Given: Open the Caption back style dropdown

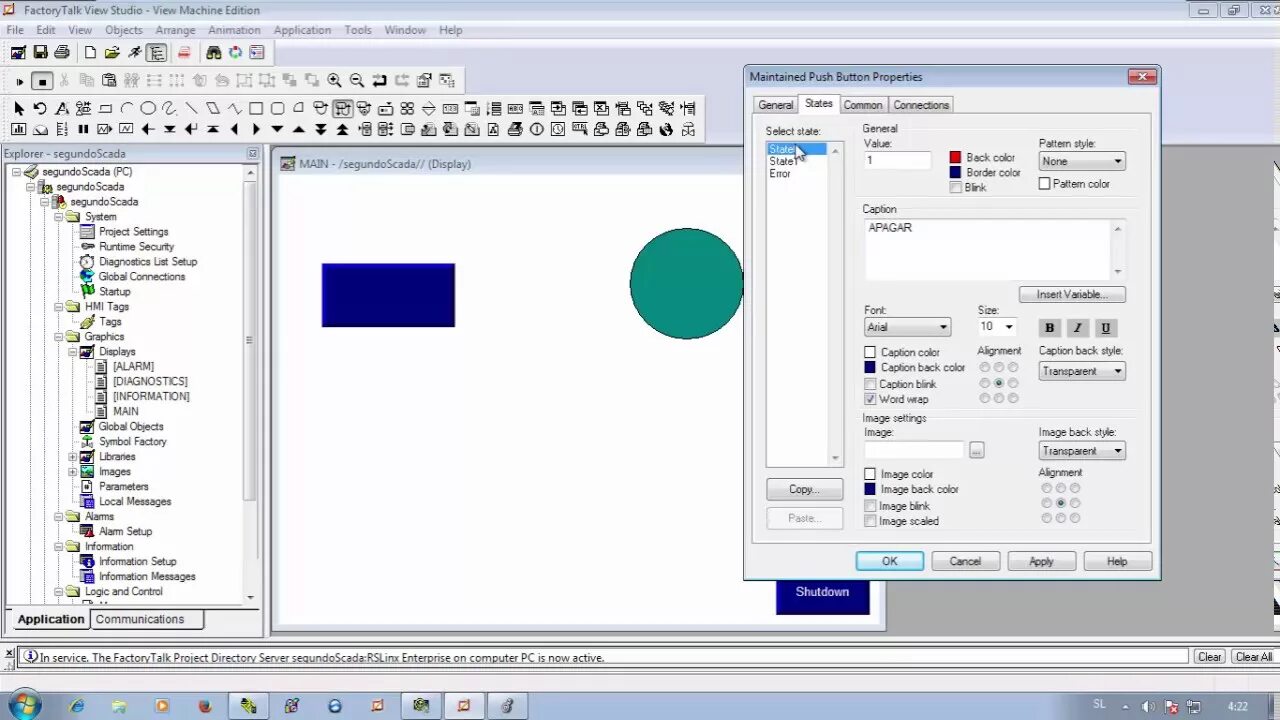Looking at the screenshot, I should 1082,371.
